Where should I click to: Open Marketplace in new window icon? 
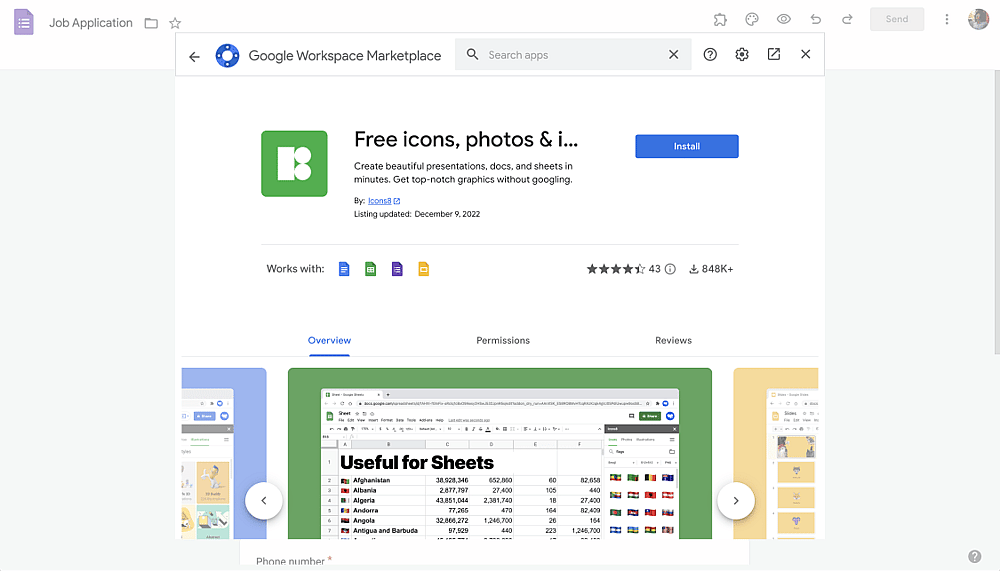774,54
